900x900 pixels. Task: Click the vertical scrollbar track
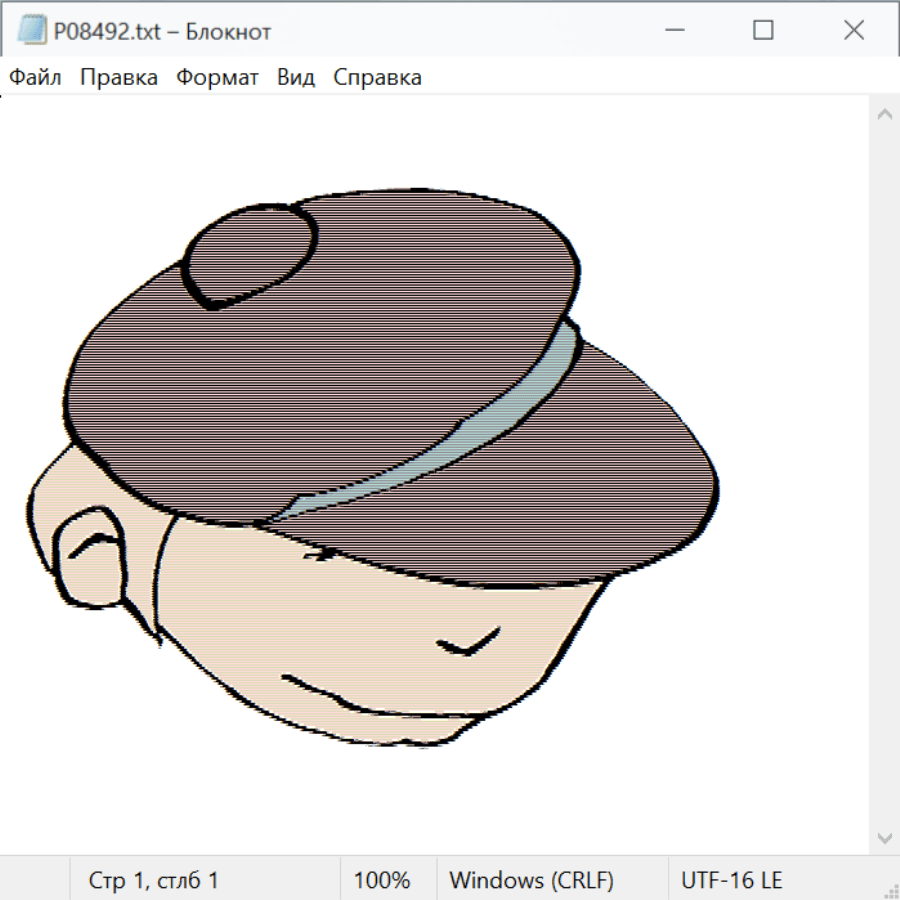(x=884, y=475)
